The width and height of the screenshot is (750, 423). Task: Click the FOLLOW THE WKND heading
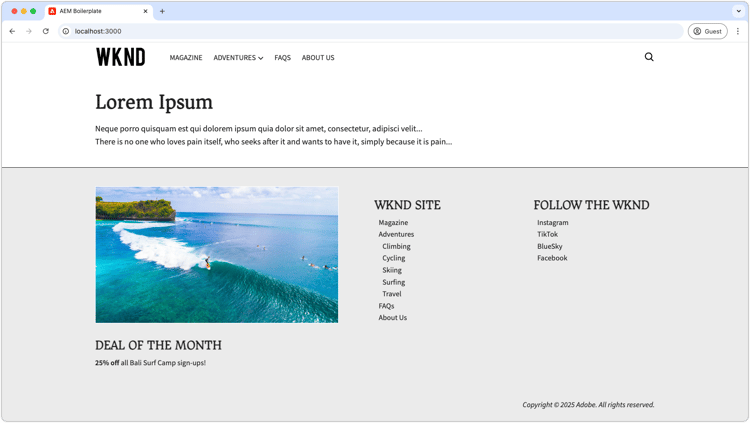point(591,205)
